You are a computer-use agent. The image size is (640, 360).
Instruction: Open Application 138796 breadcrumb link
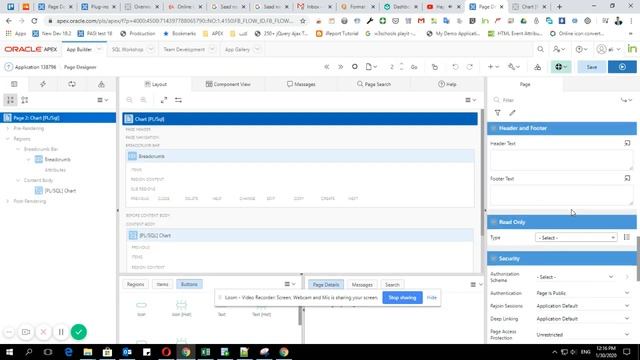(x=36, y=67)
